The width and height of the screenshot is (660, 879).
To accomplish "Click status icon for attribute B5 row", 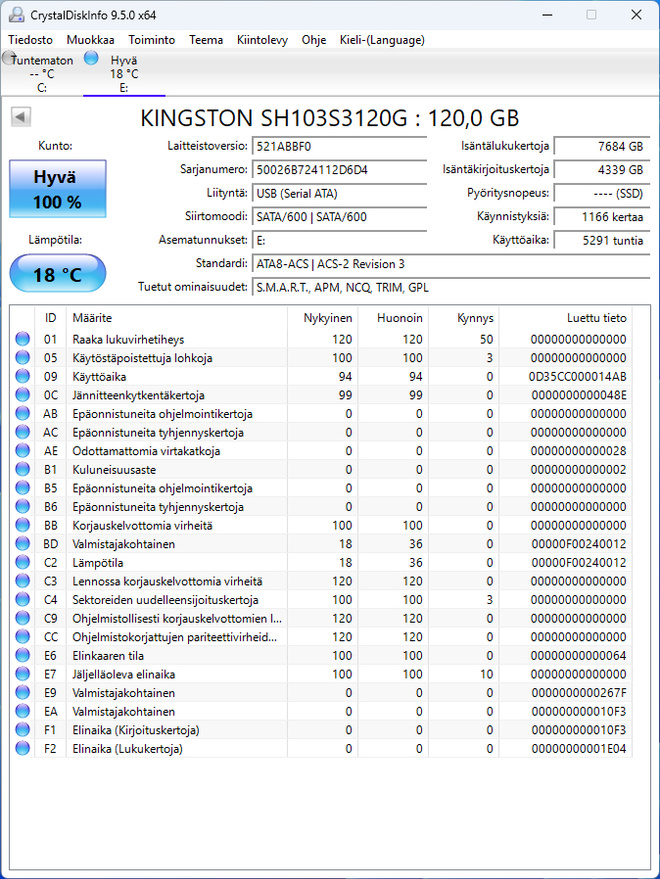I will click(22, 488).
